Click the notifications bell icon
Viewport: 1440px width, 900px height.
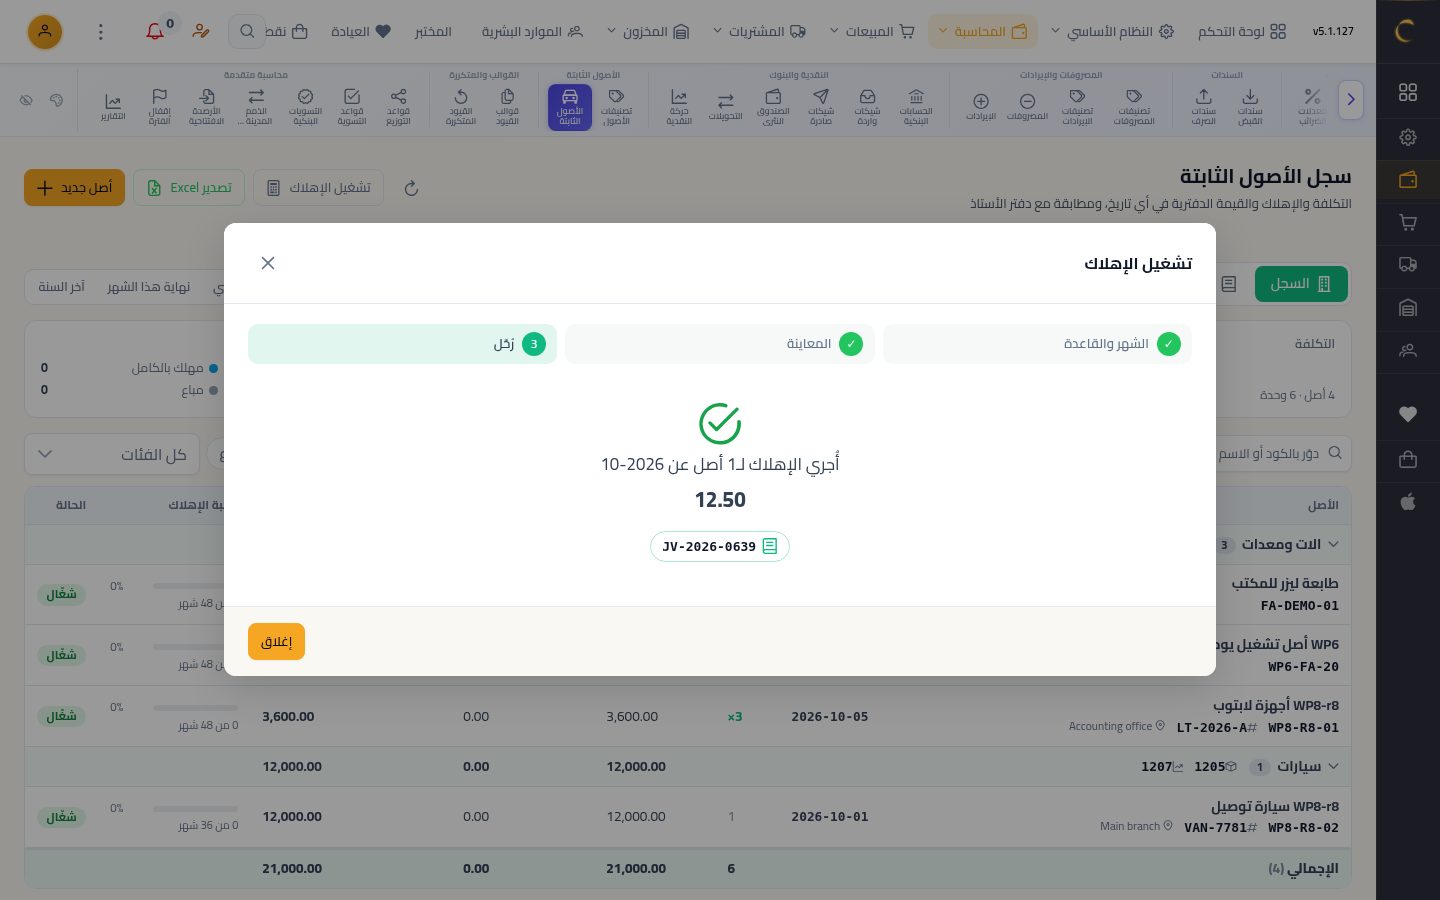click(155, 32)
